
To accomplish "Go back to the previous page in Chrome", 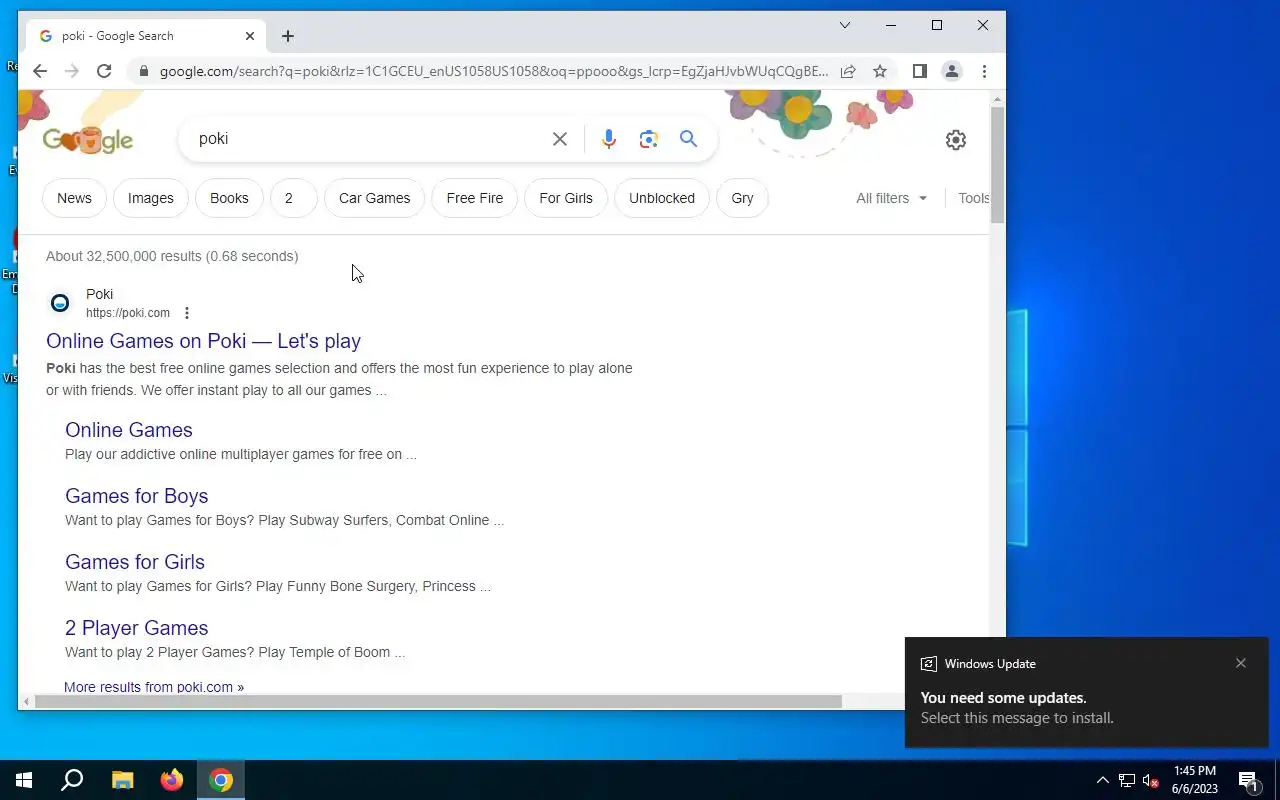I will [x=40, y=71].
